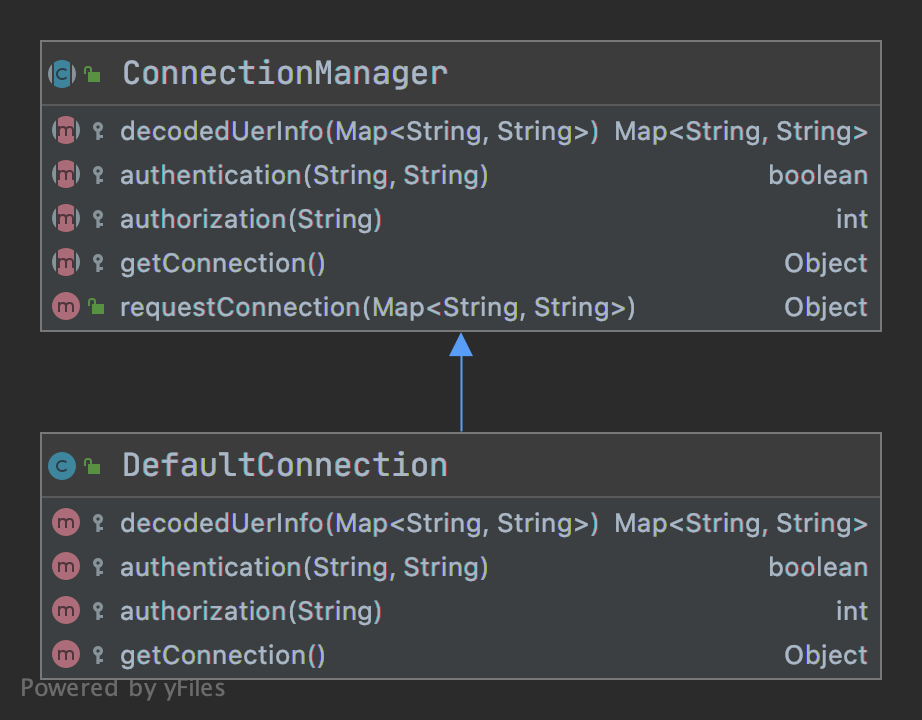The width and height of the screenshot is (922, 720).
Task: Click the public lock icon next to DefaultConnection
Action: (x=92, y=466)
